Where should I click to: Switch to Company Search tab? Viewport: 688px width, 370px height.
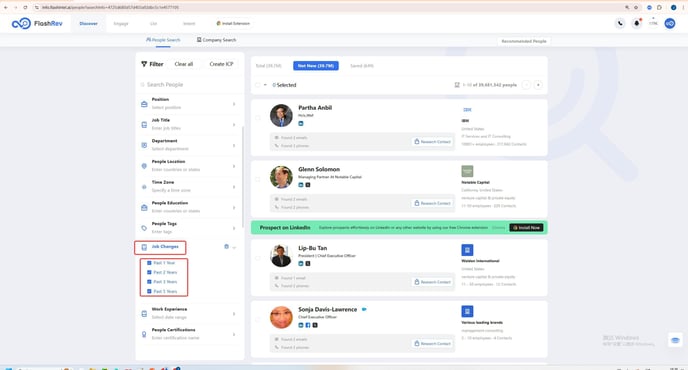(216, 40)
